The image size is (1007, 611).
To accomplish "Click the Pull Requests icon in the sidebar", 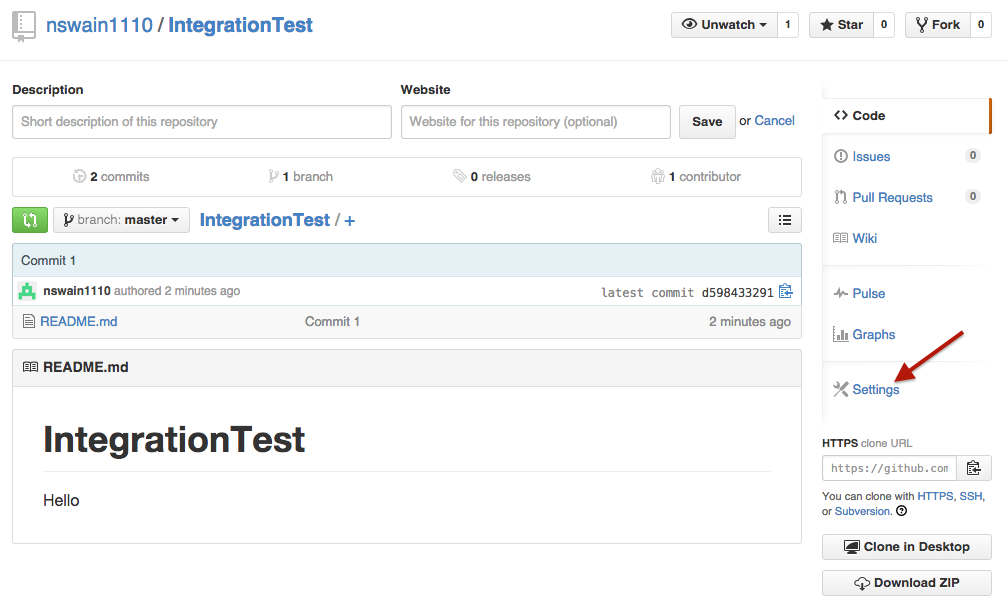I will (841, 197).
